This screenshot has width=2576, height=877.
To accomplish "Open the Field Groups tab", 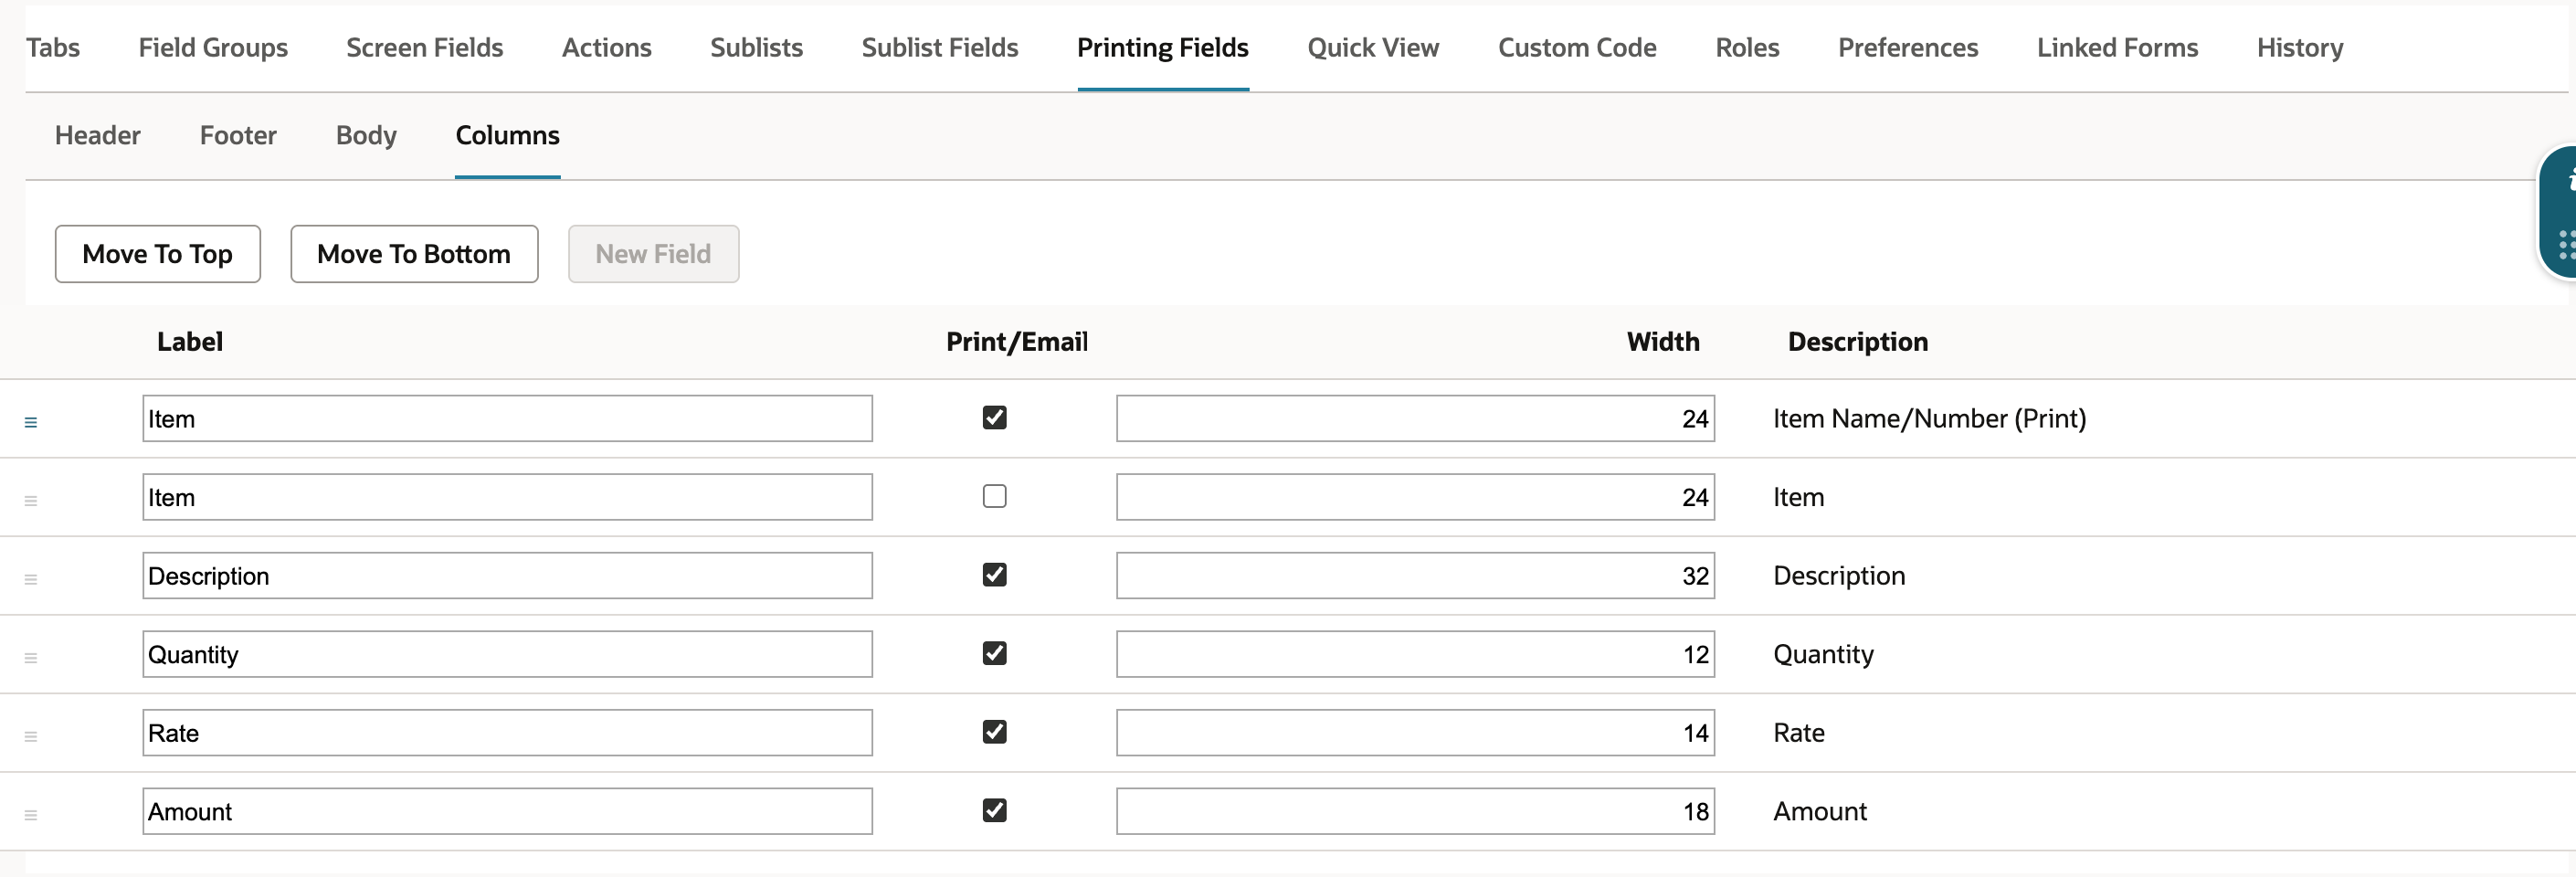I will pyautogui.click(x=213, y=47).
